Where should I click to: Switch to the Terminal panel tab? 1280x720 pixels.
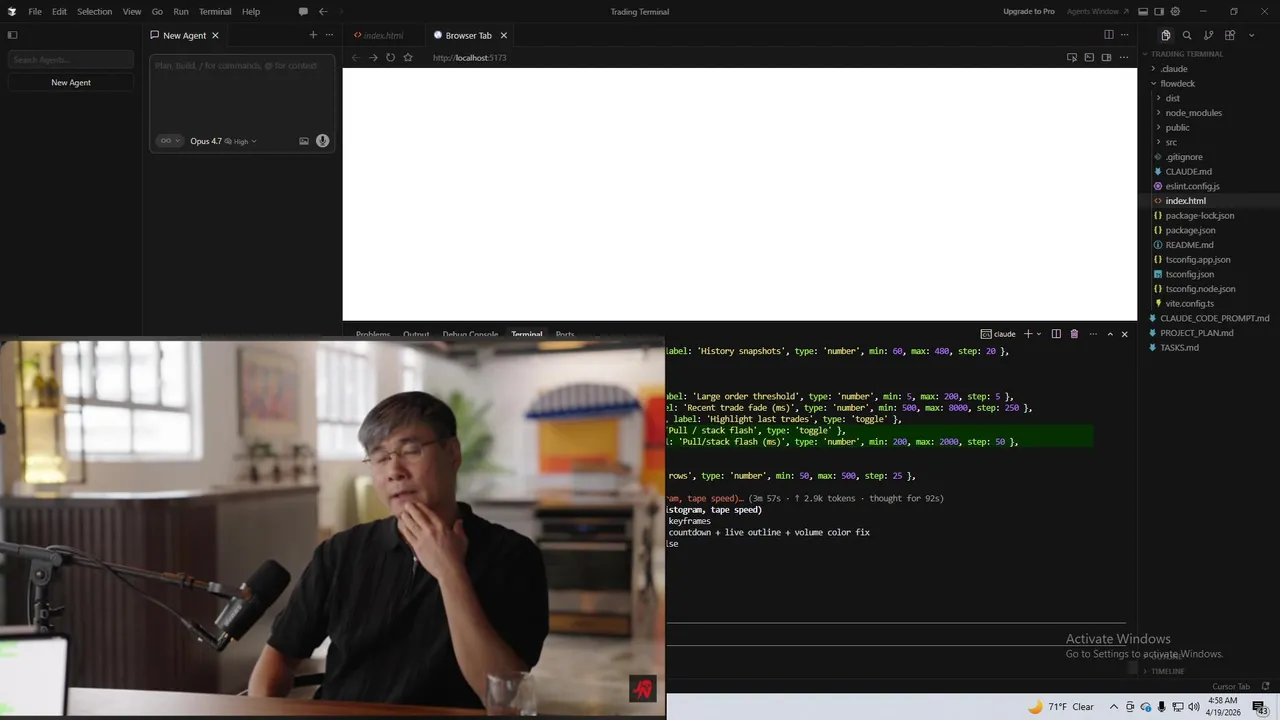click(x=526, y=334)
